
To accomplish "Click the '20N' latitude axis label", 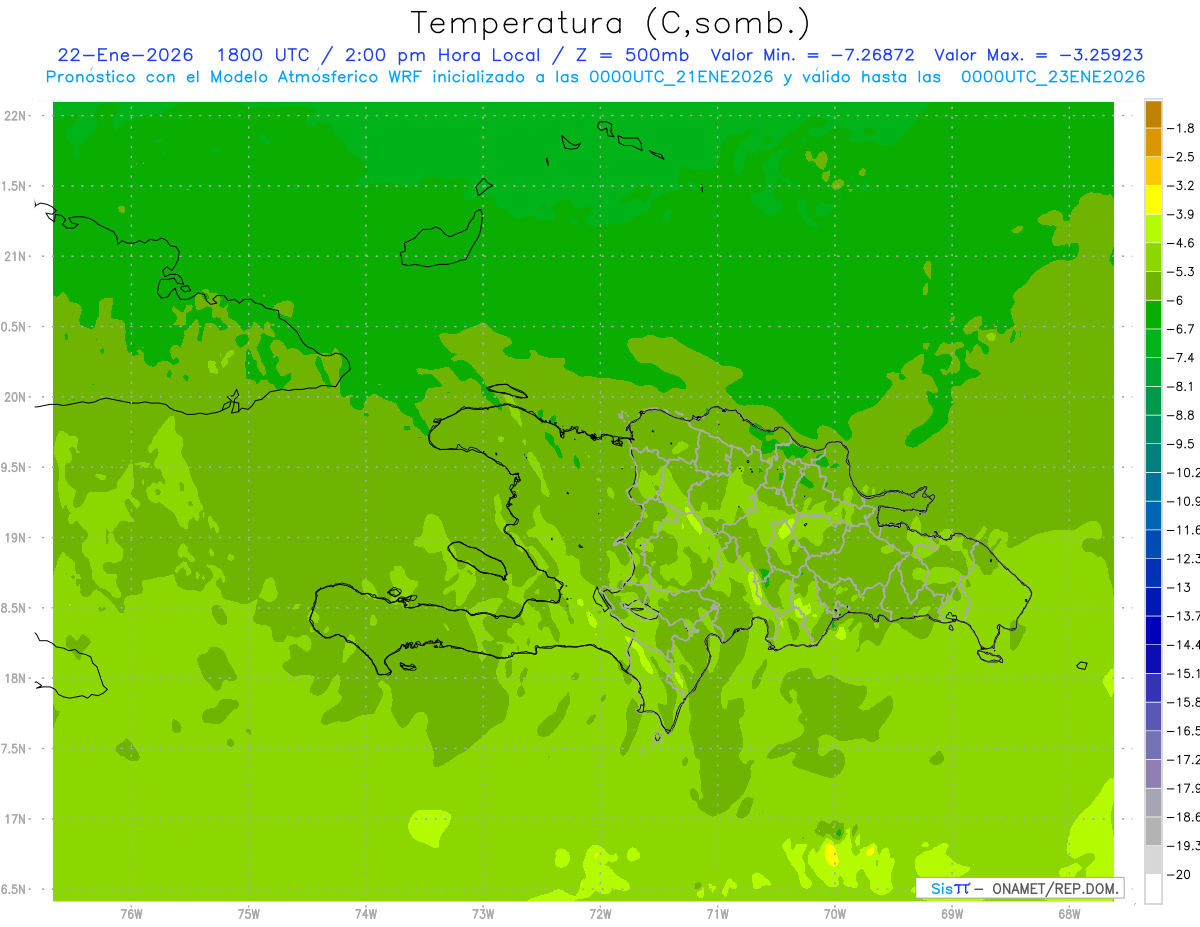I will [16, 397].
